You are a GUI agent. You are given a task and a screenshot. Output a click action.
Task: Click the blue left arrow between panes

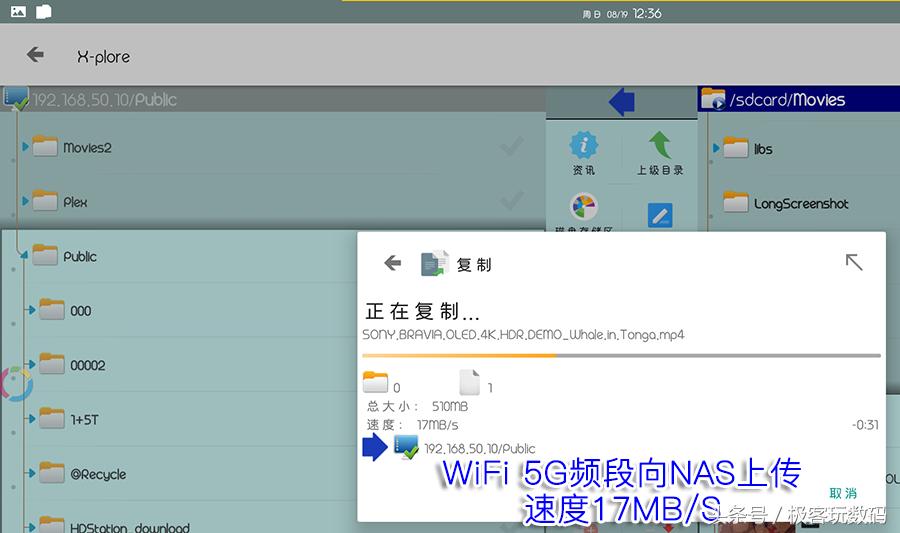click(x=622, y=103)
